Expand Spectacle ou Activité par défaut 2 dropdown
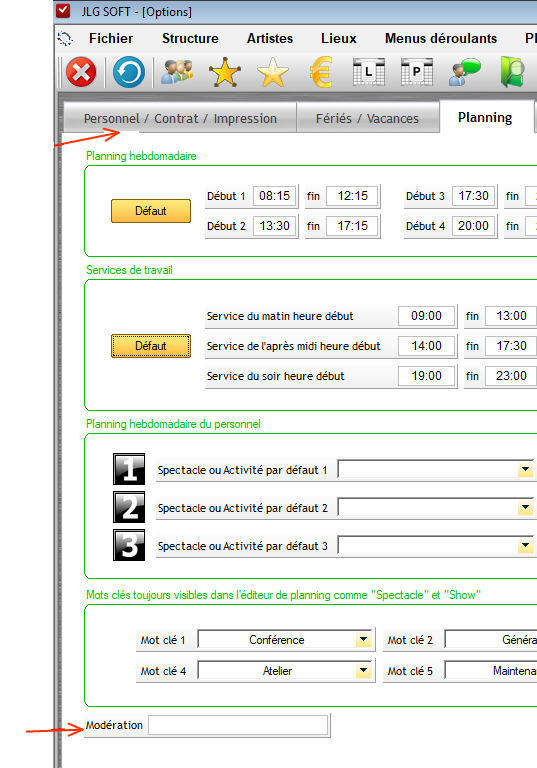Screen dimensions: 537x768 [525, 507]
